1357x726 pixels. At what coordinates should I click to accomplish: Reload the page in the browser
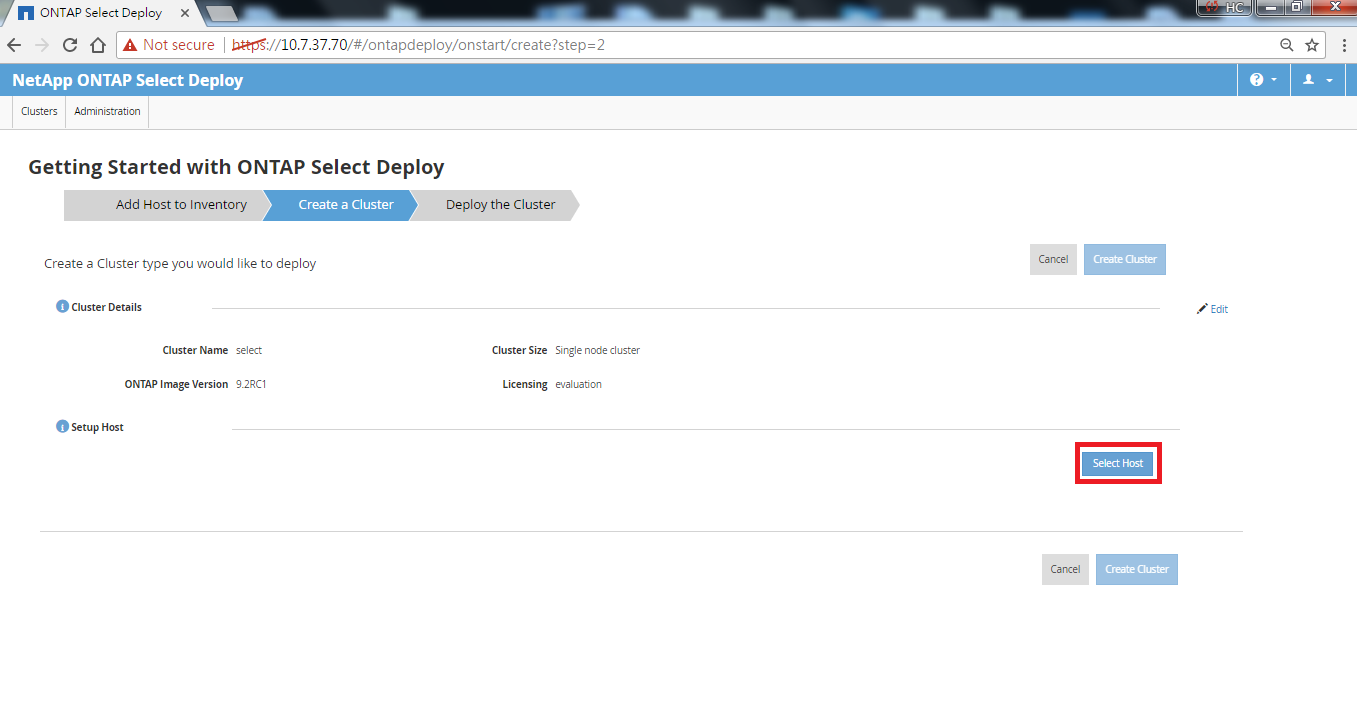[x=70, y=45]
